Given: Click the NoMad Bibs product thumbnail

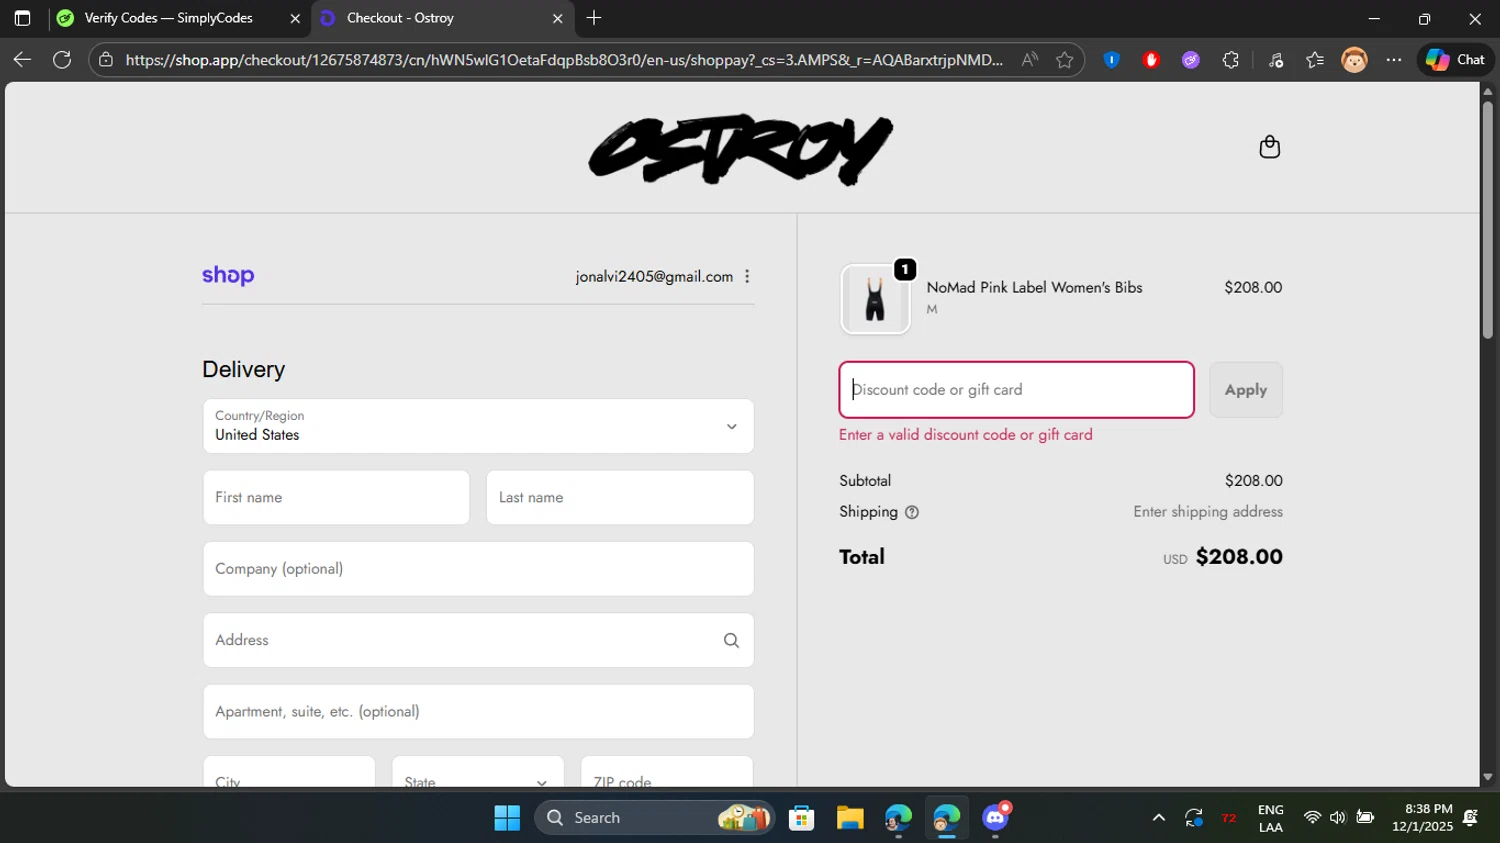Looking at the screenshot, I should 875,299.
